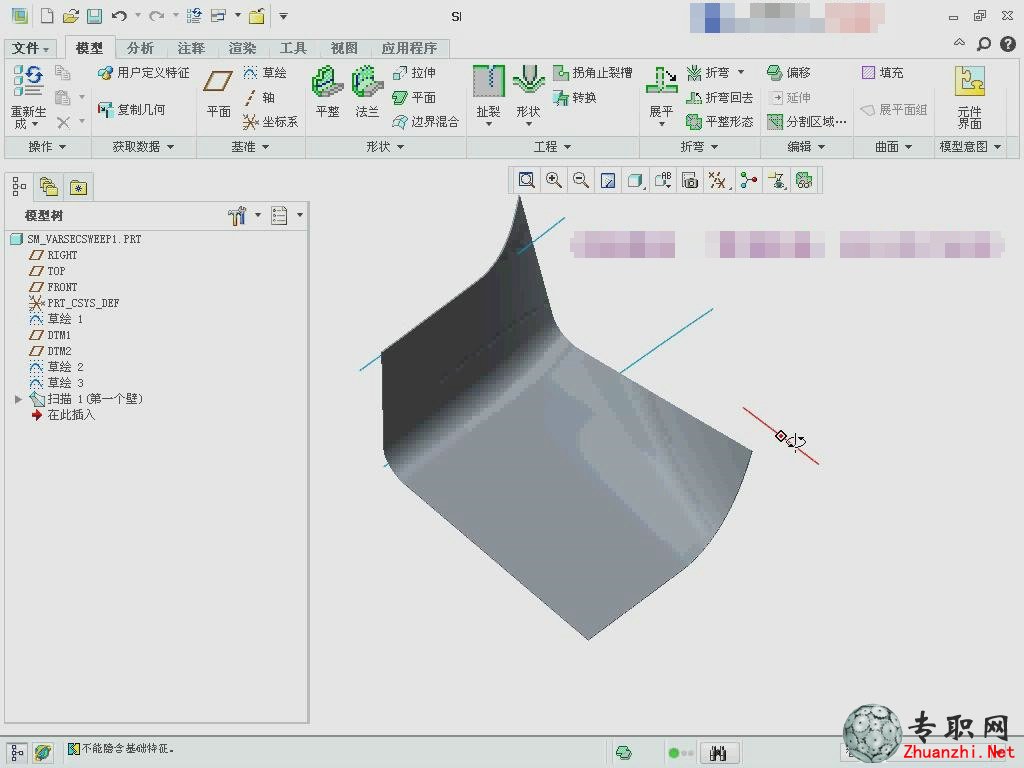1024x768 pixels.
Task: Insert a 坐标系 coordinate system
Action: click(270, 121)
